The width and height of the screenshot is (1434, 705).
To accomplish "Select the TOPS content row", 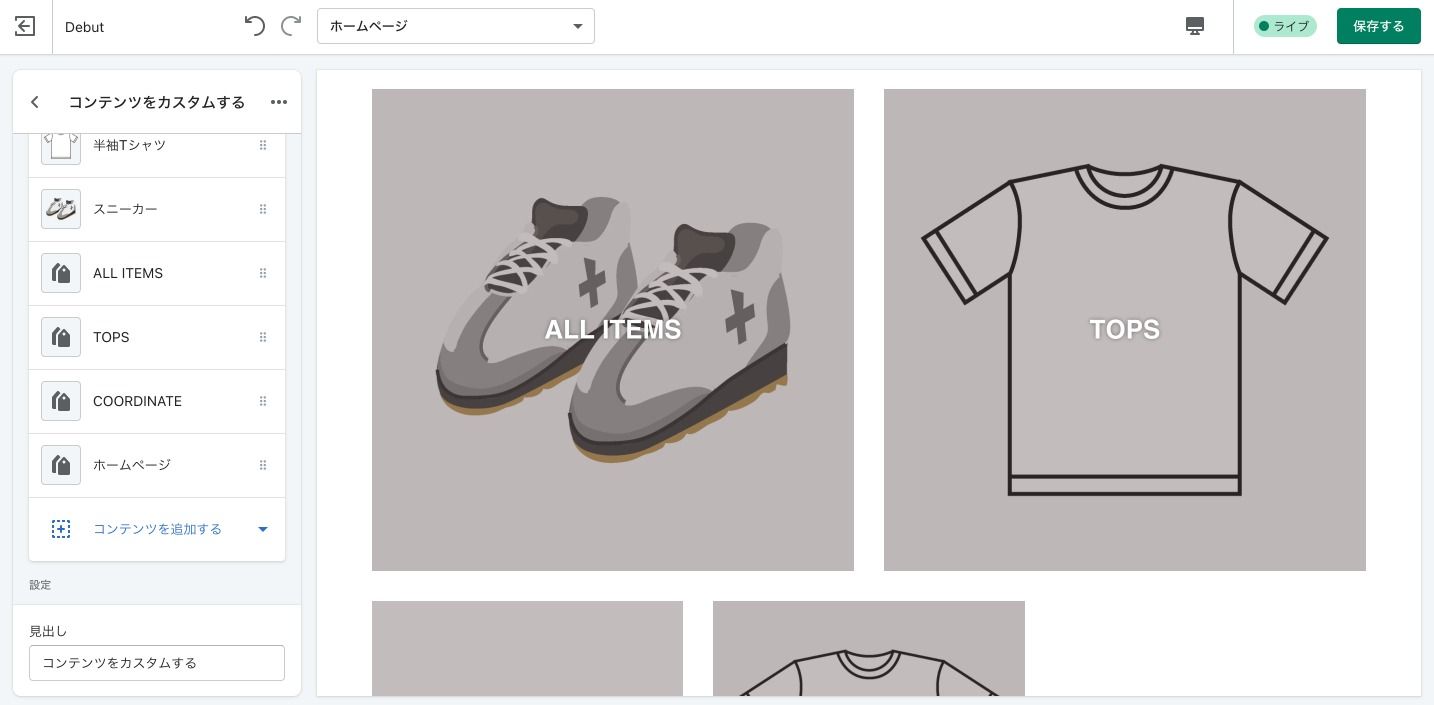I will click(157, 338).
